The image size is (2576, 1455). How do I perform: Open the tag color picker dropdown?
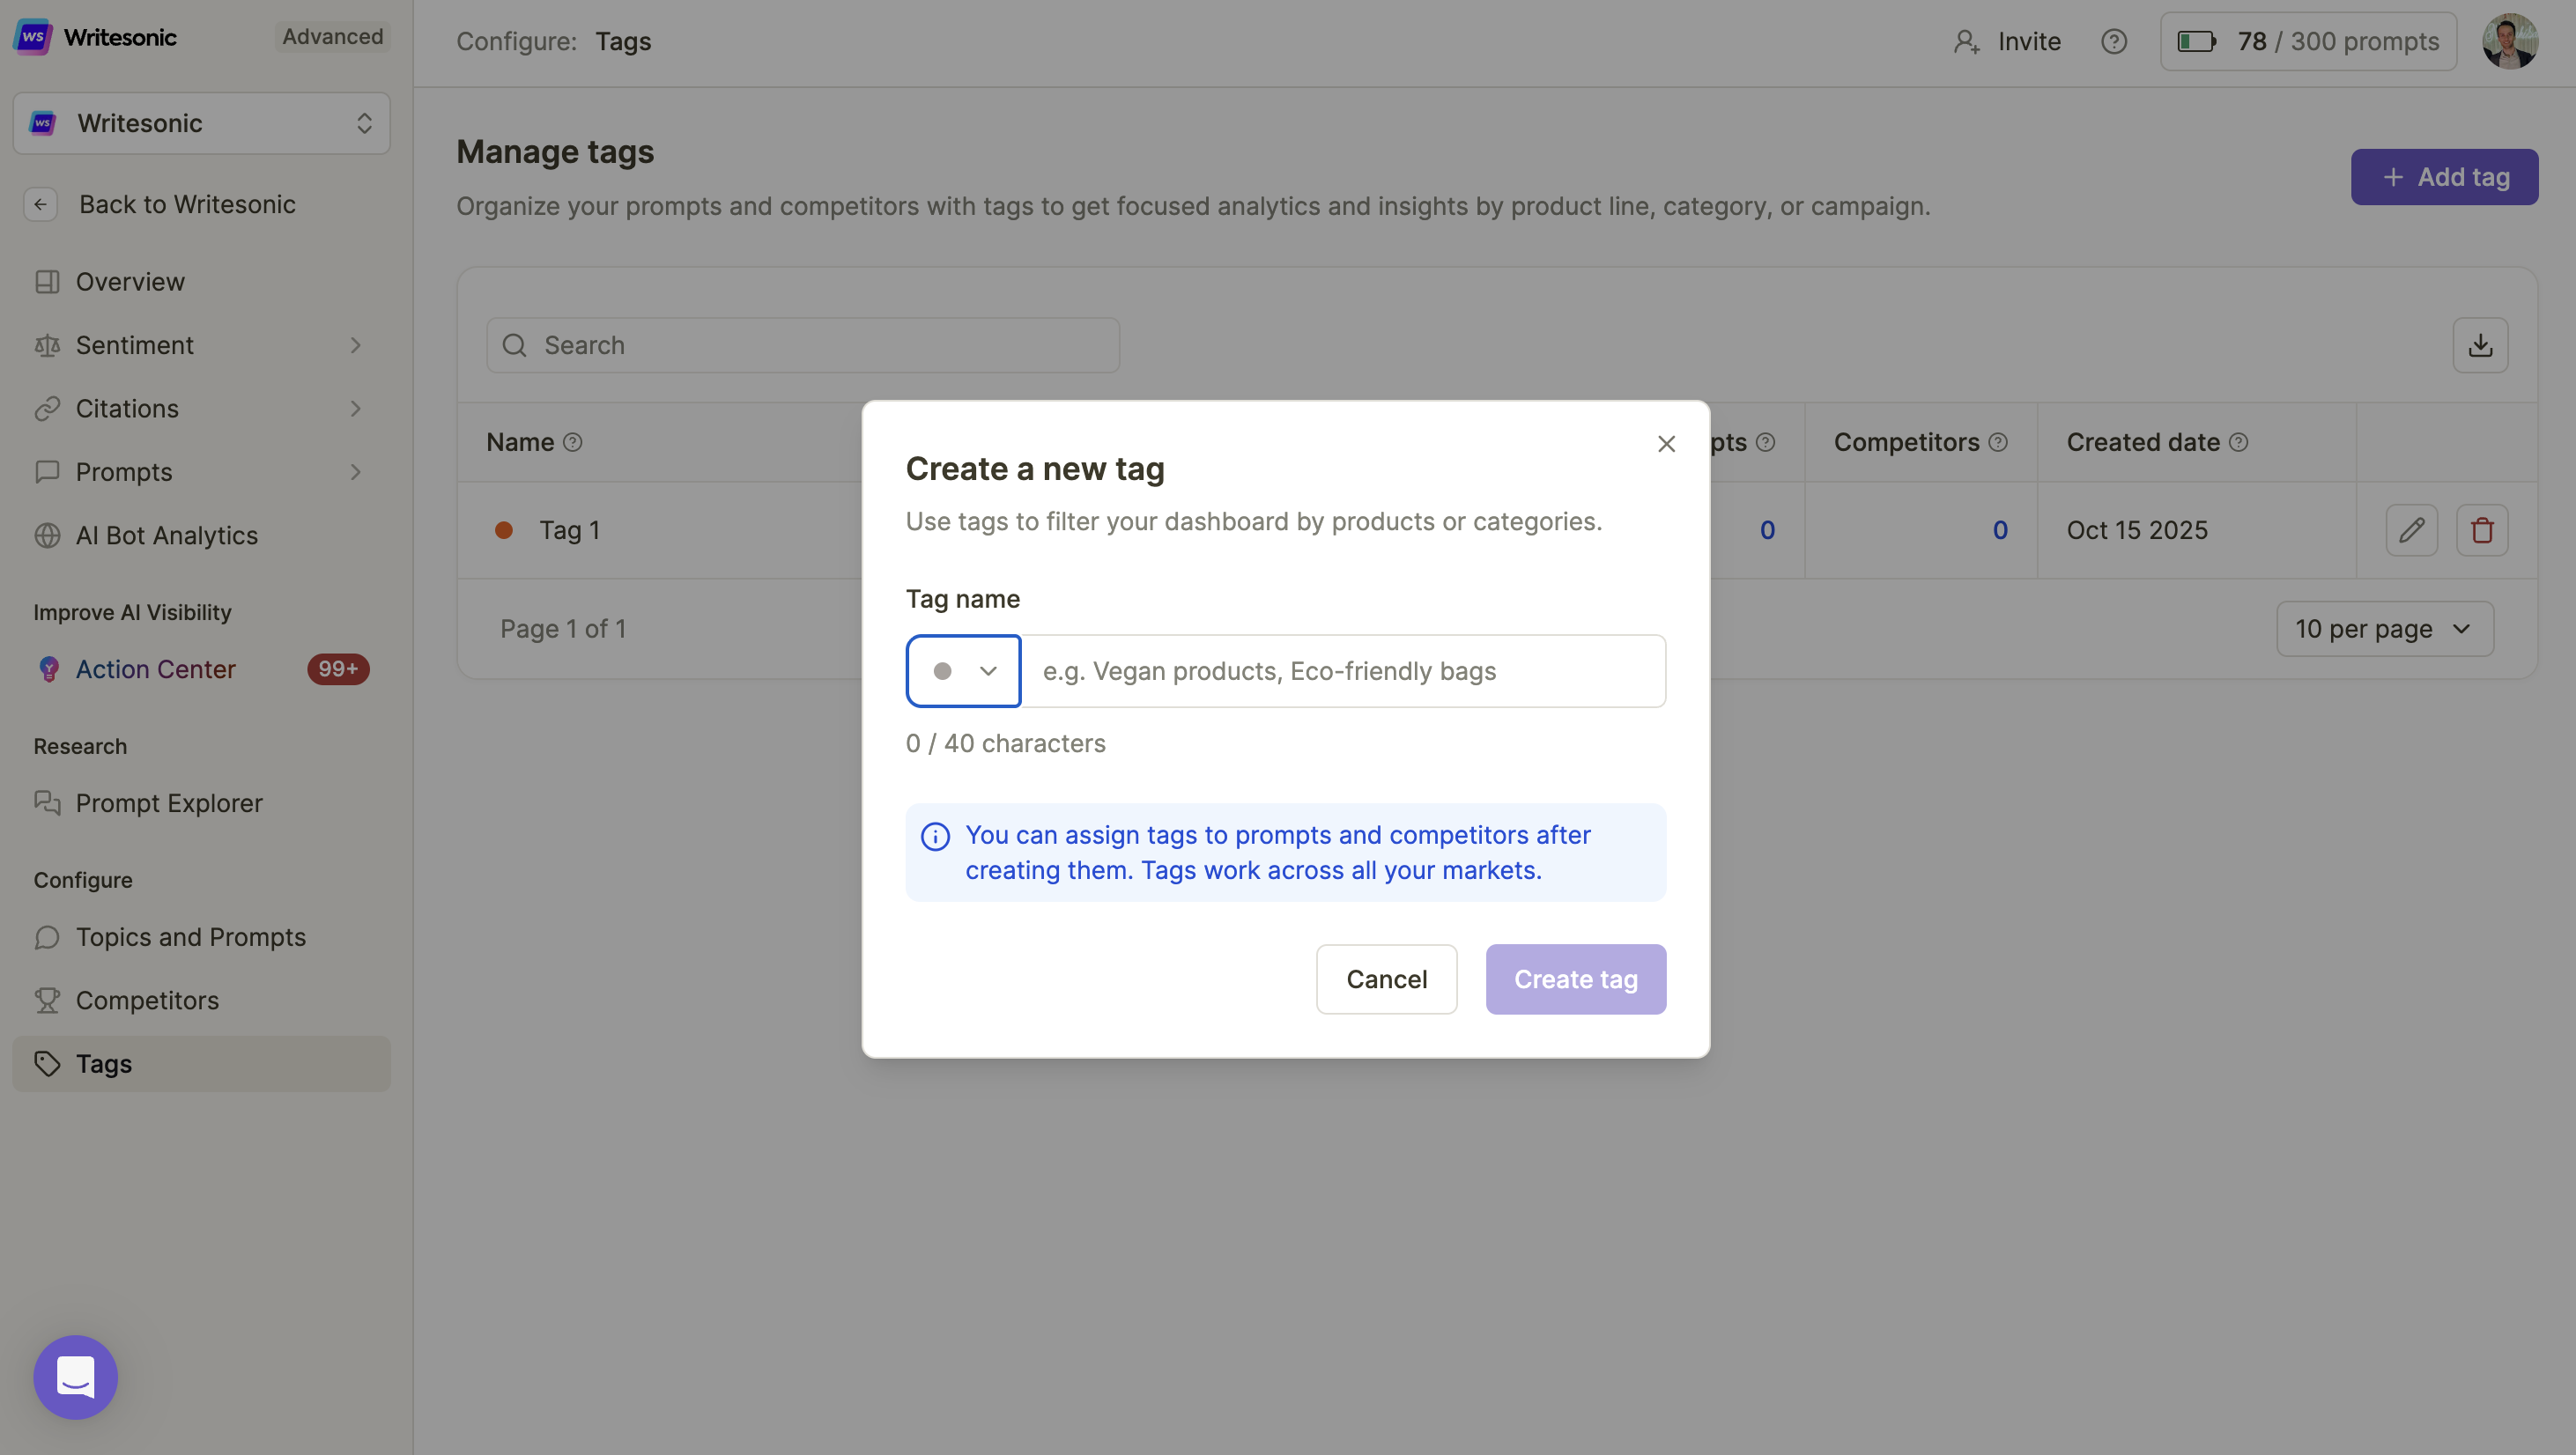(963, 671)
